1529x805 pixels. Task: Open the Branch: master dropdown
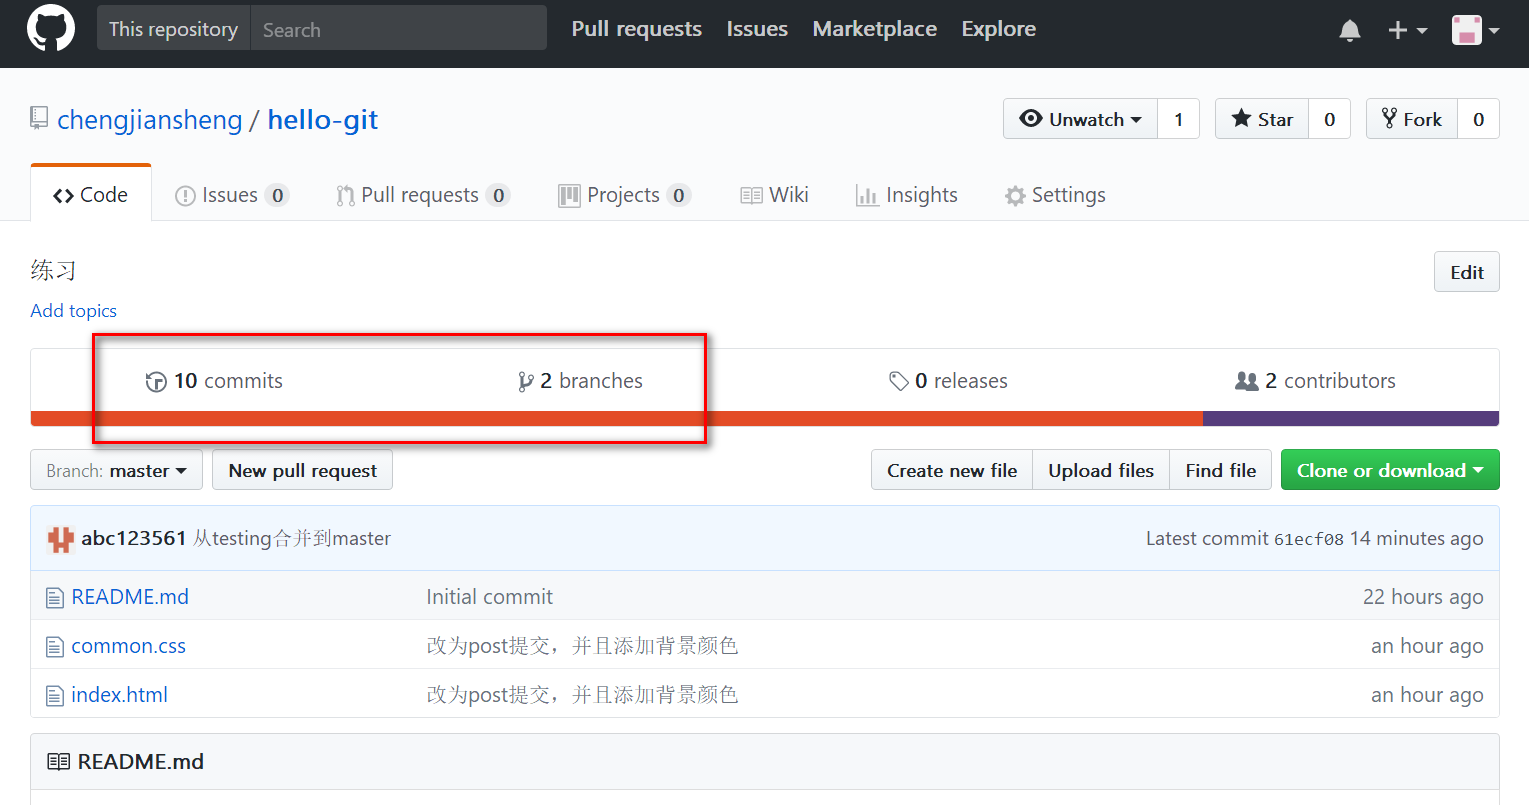(x=117, y=470)
